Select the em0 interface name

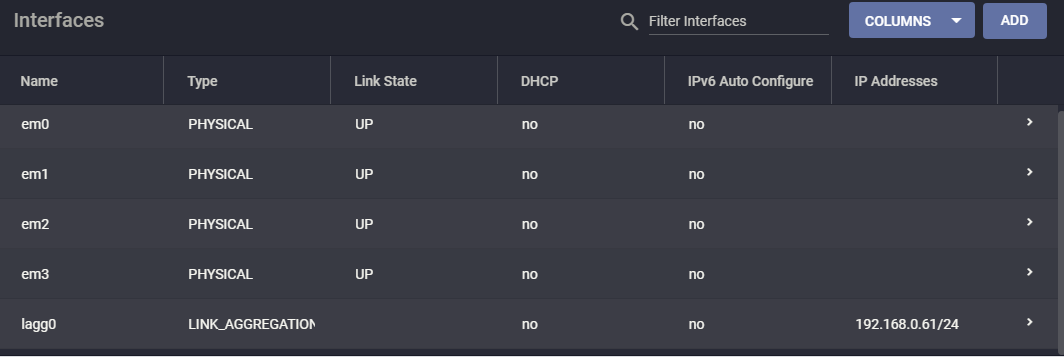(35, 124)
